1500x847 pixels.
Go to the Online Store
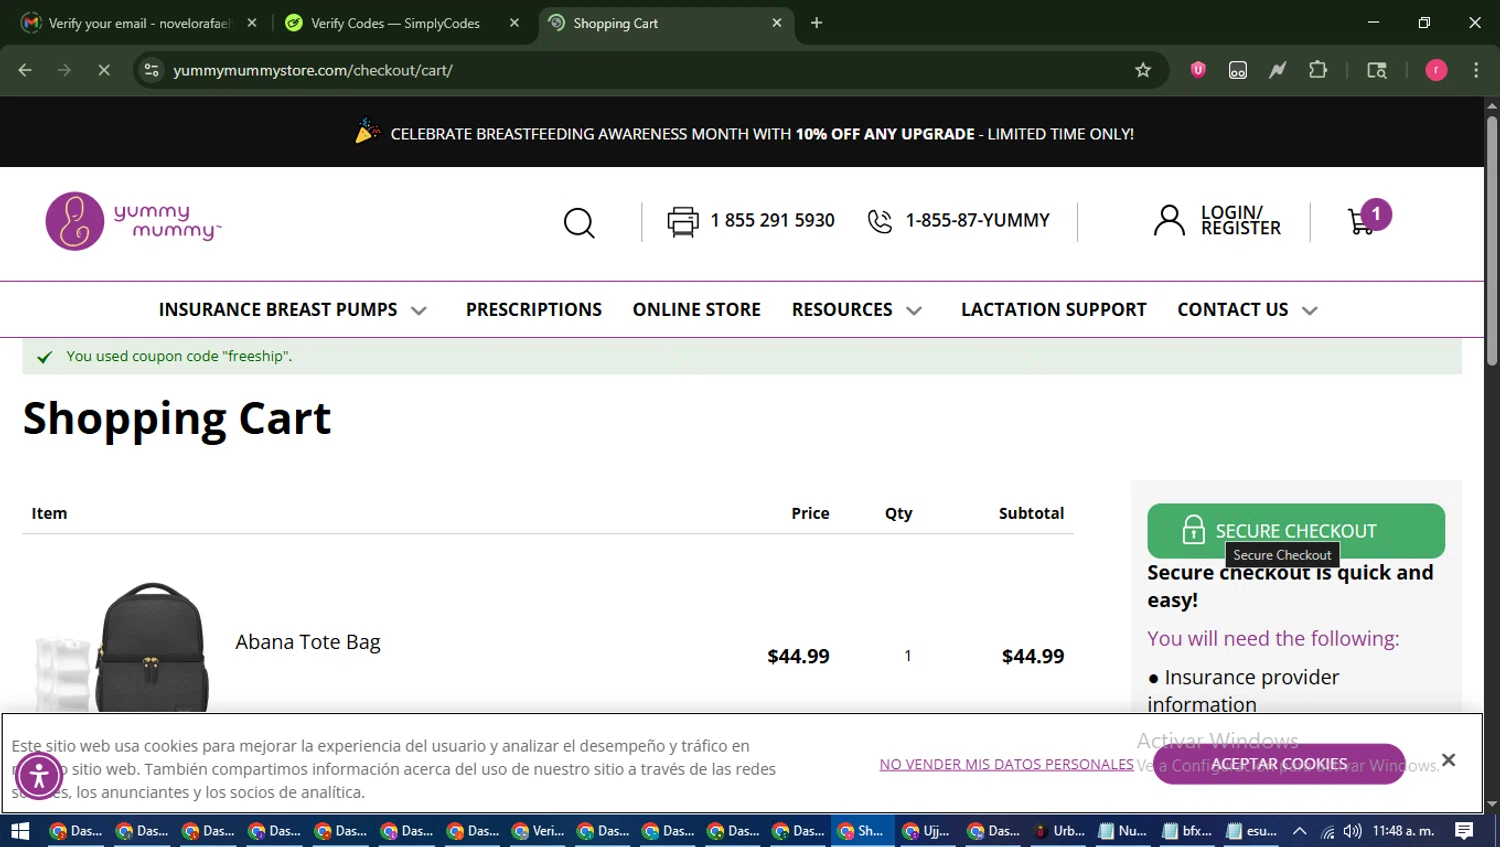697,310
